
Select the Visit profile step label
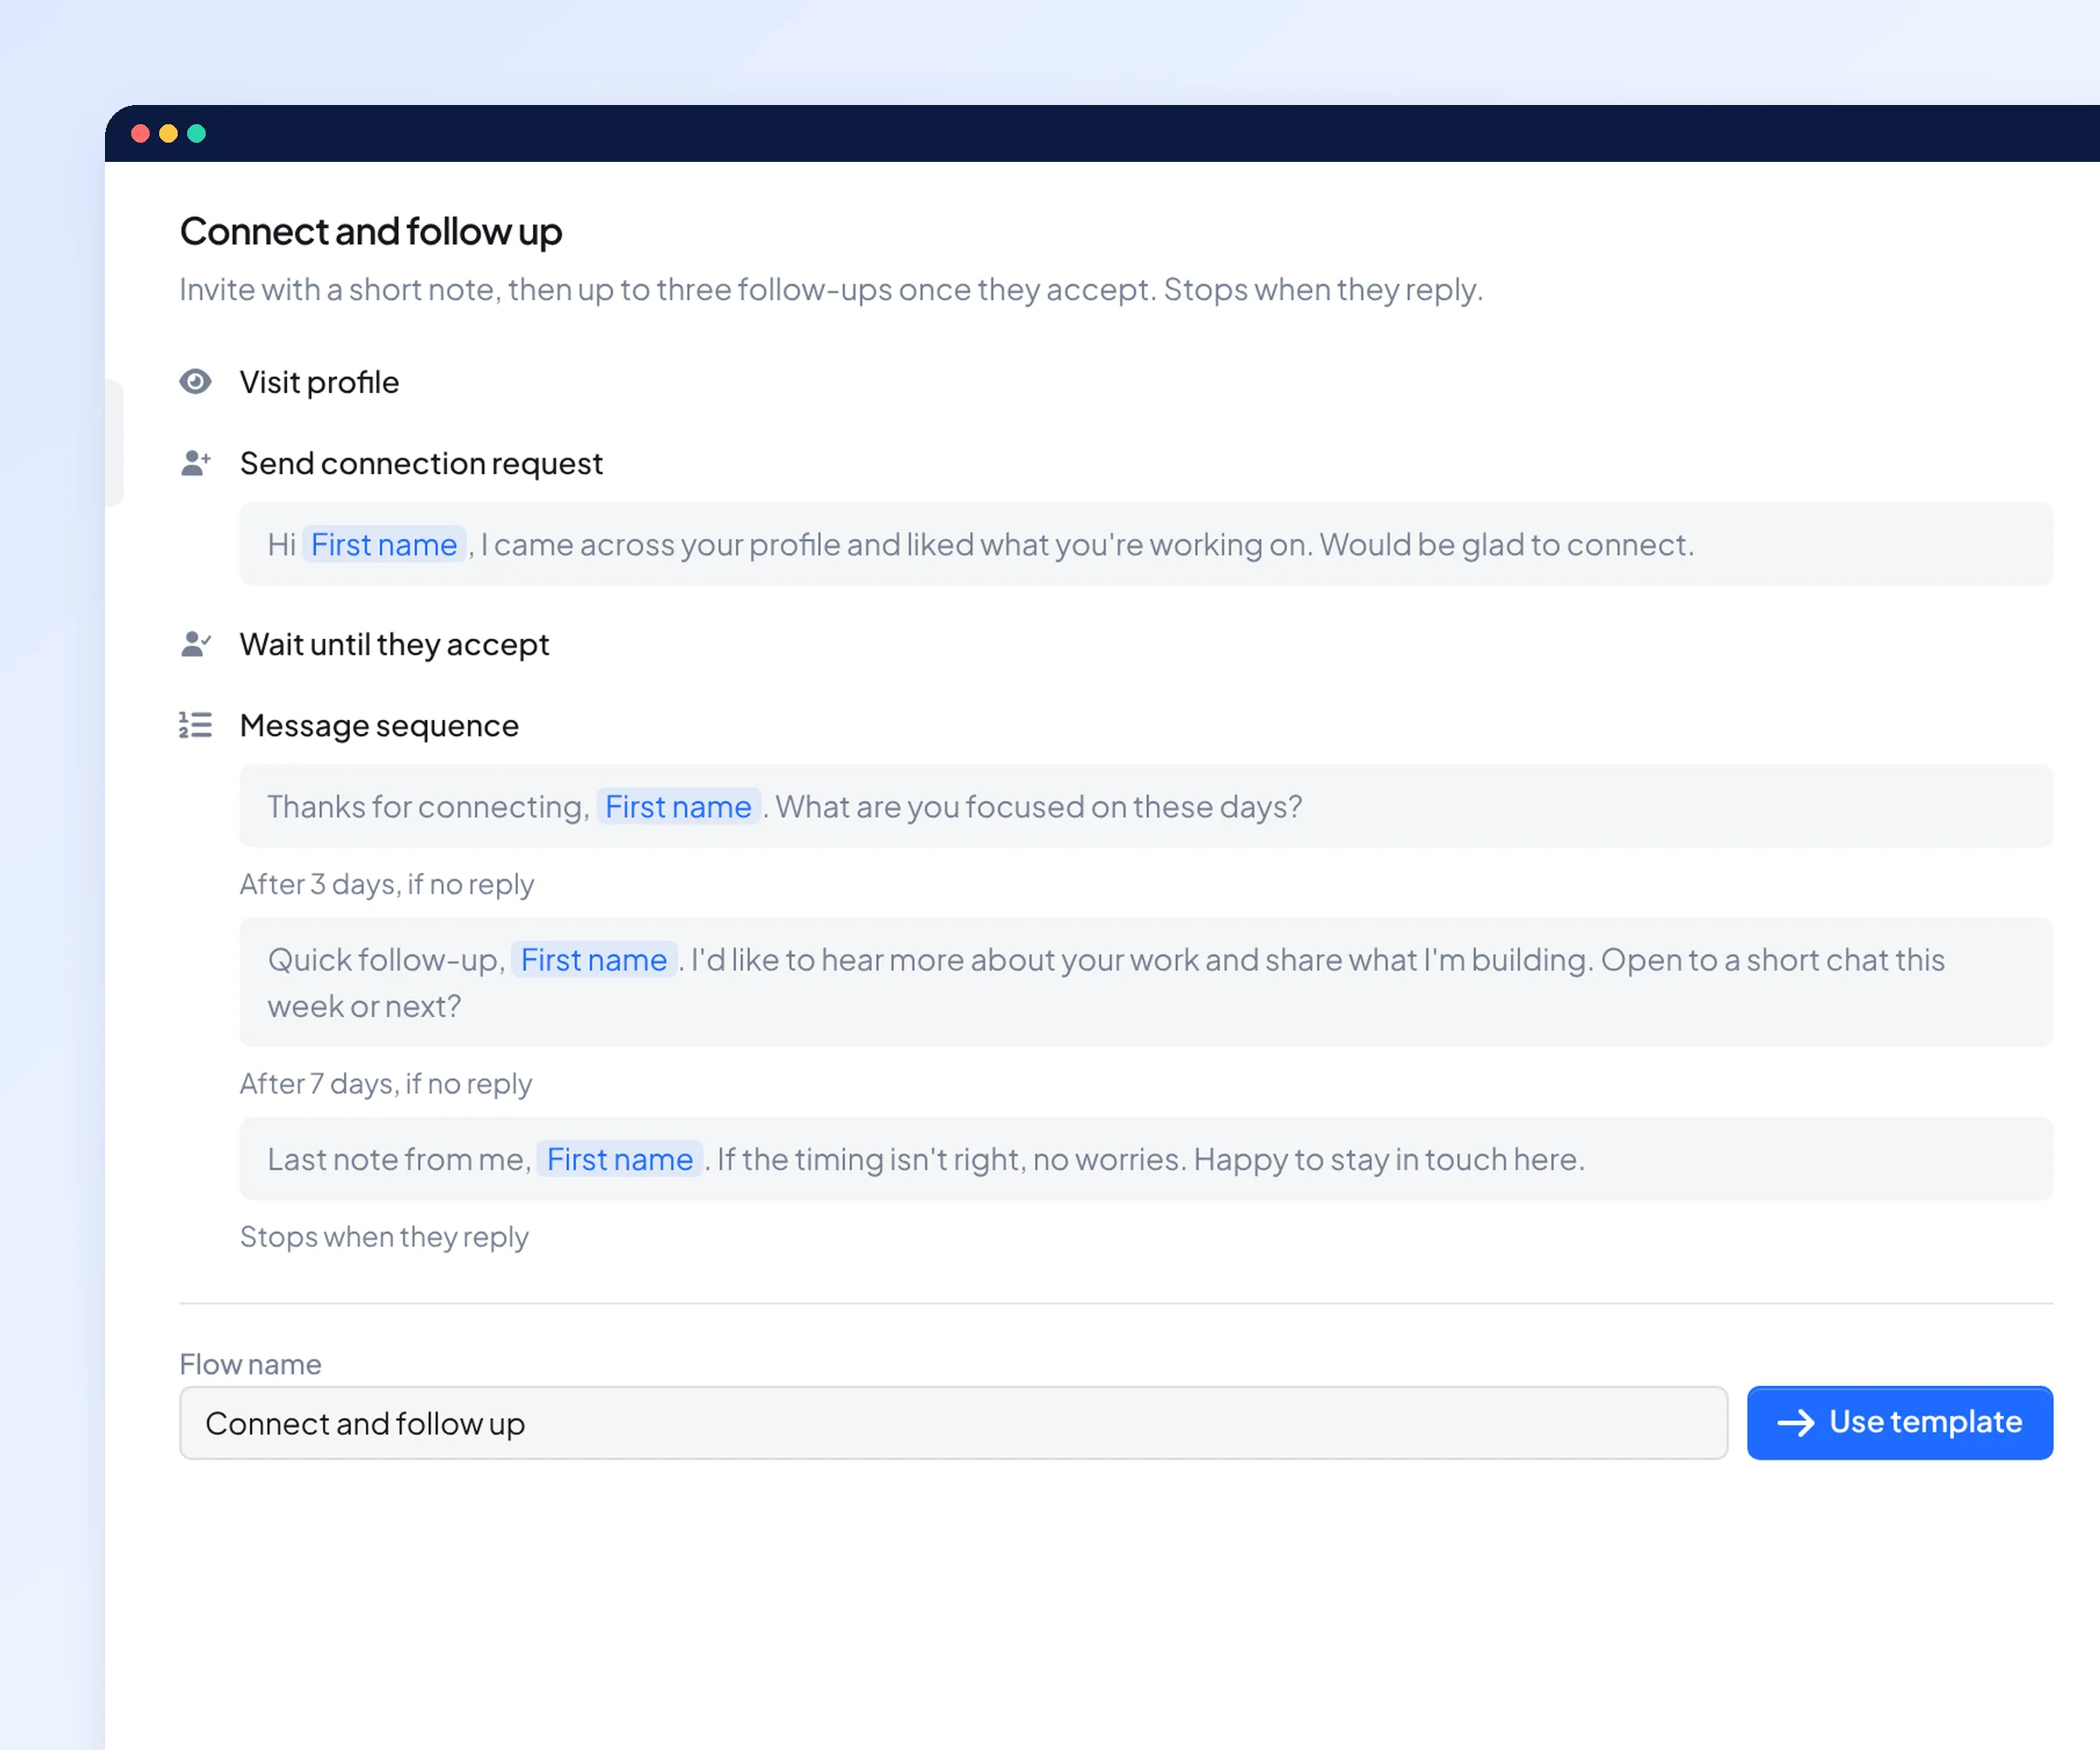pos(319,382)
